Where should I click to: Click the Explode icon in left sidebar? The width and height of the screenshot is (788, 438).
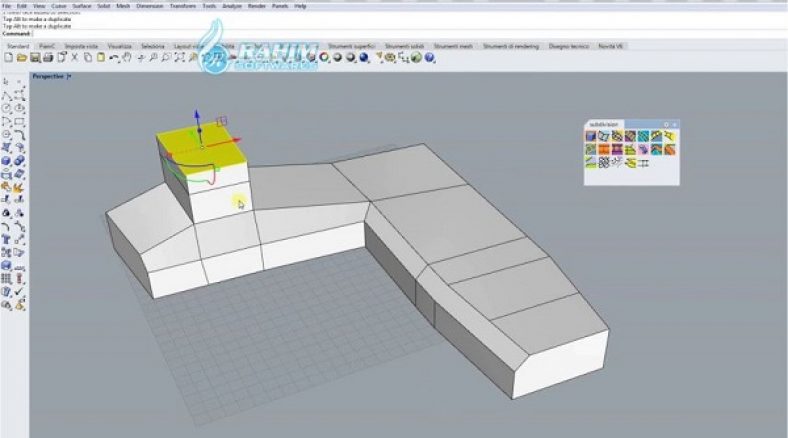(x=19, y=187)
